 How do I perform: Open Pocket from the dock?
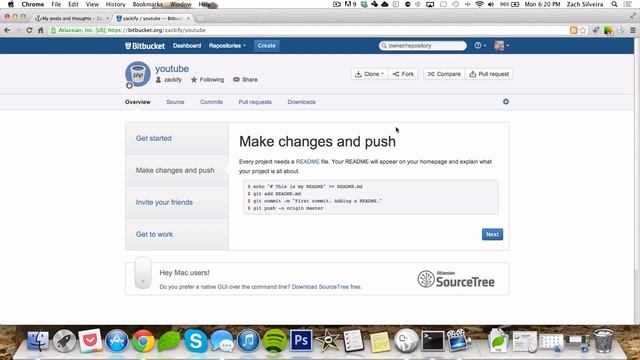pos(90,341)
